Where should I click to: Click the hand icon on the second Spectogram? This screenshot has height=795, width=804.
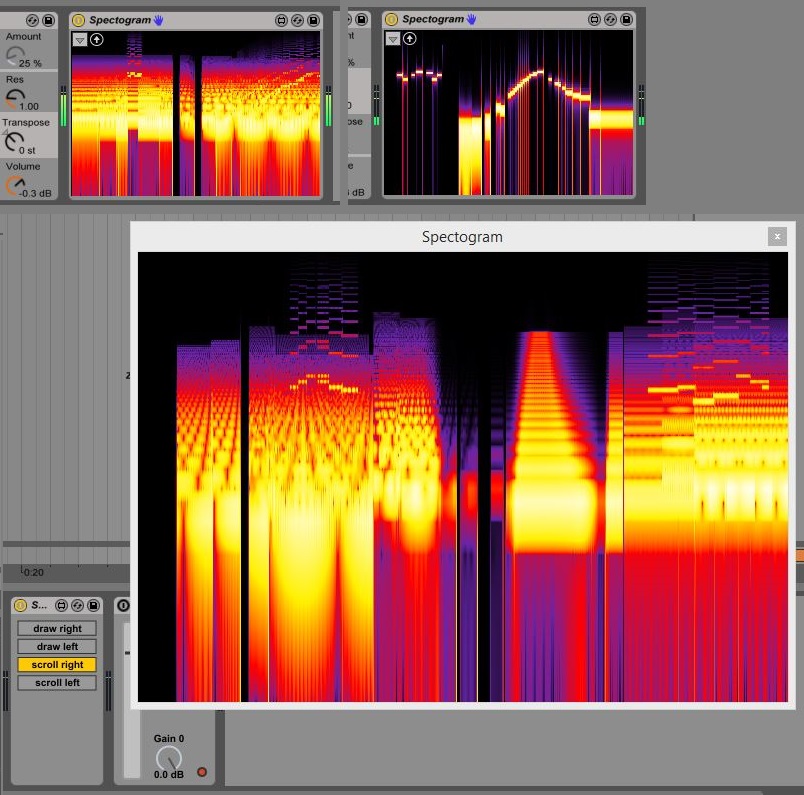pyautogui.click(x=471, y=20)
